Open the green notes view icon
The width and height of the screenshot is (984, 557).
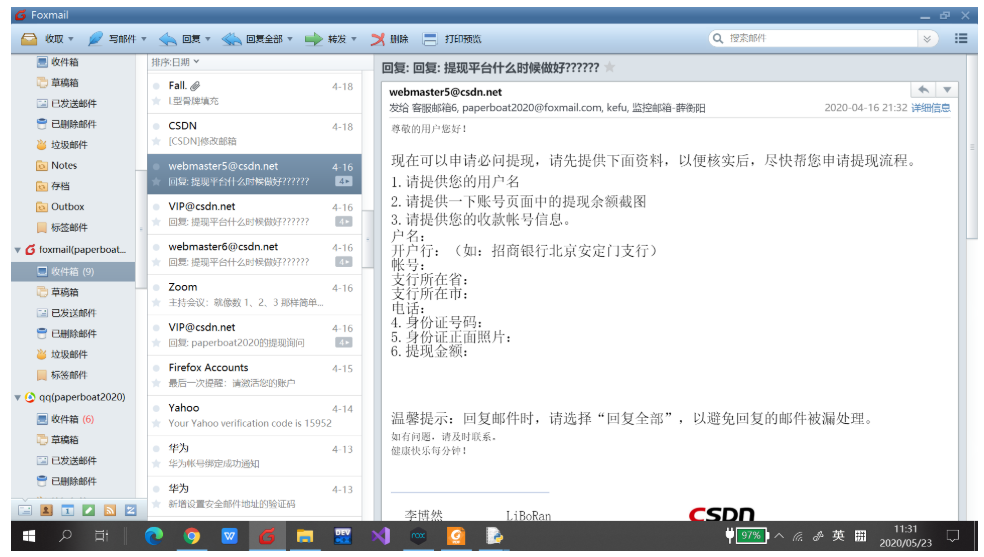coord(88,511)
